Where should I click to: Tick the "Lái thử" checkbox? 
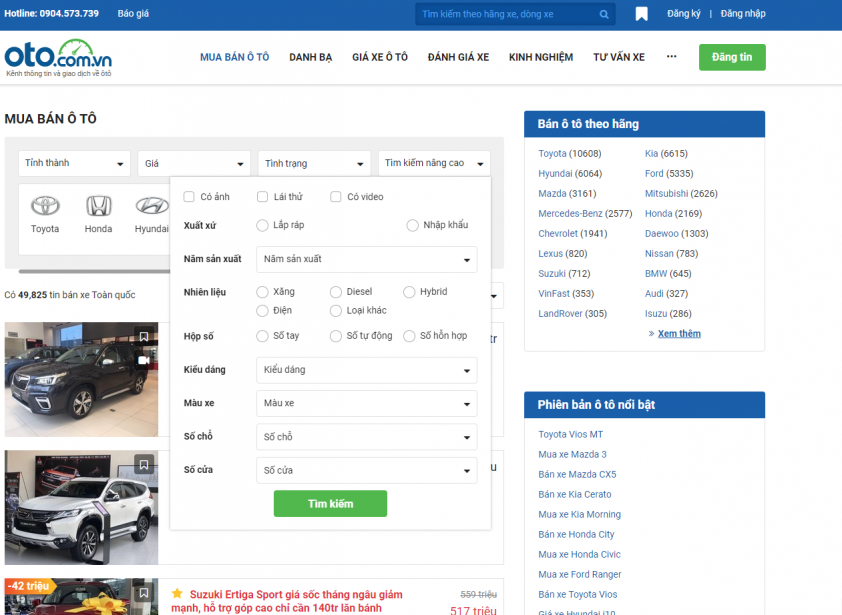tap(263, 197)
